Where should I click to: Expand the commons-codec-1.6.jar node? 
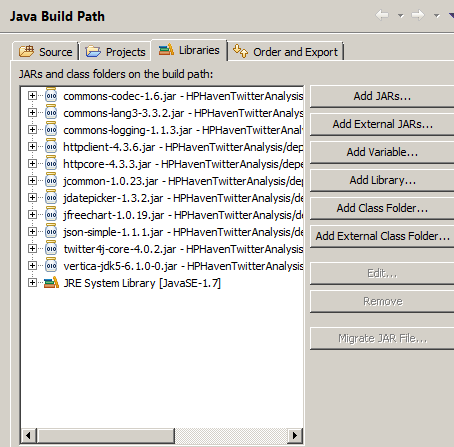click(32, 96)
